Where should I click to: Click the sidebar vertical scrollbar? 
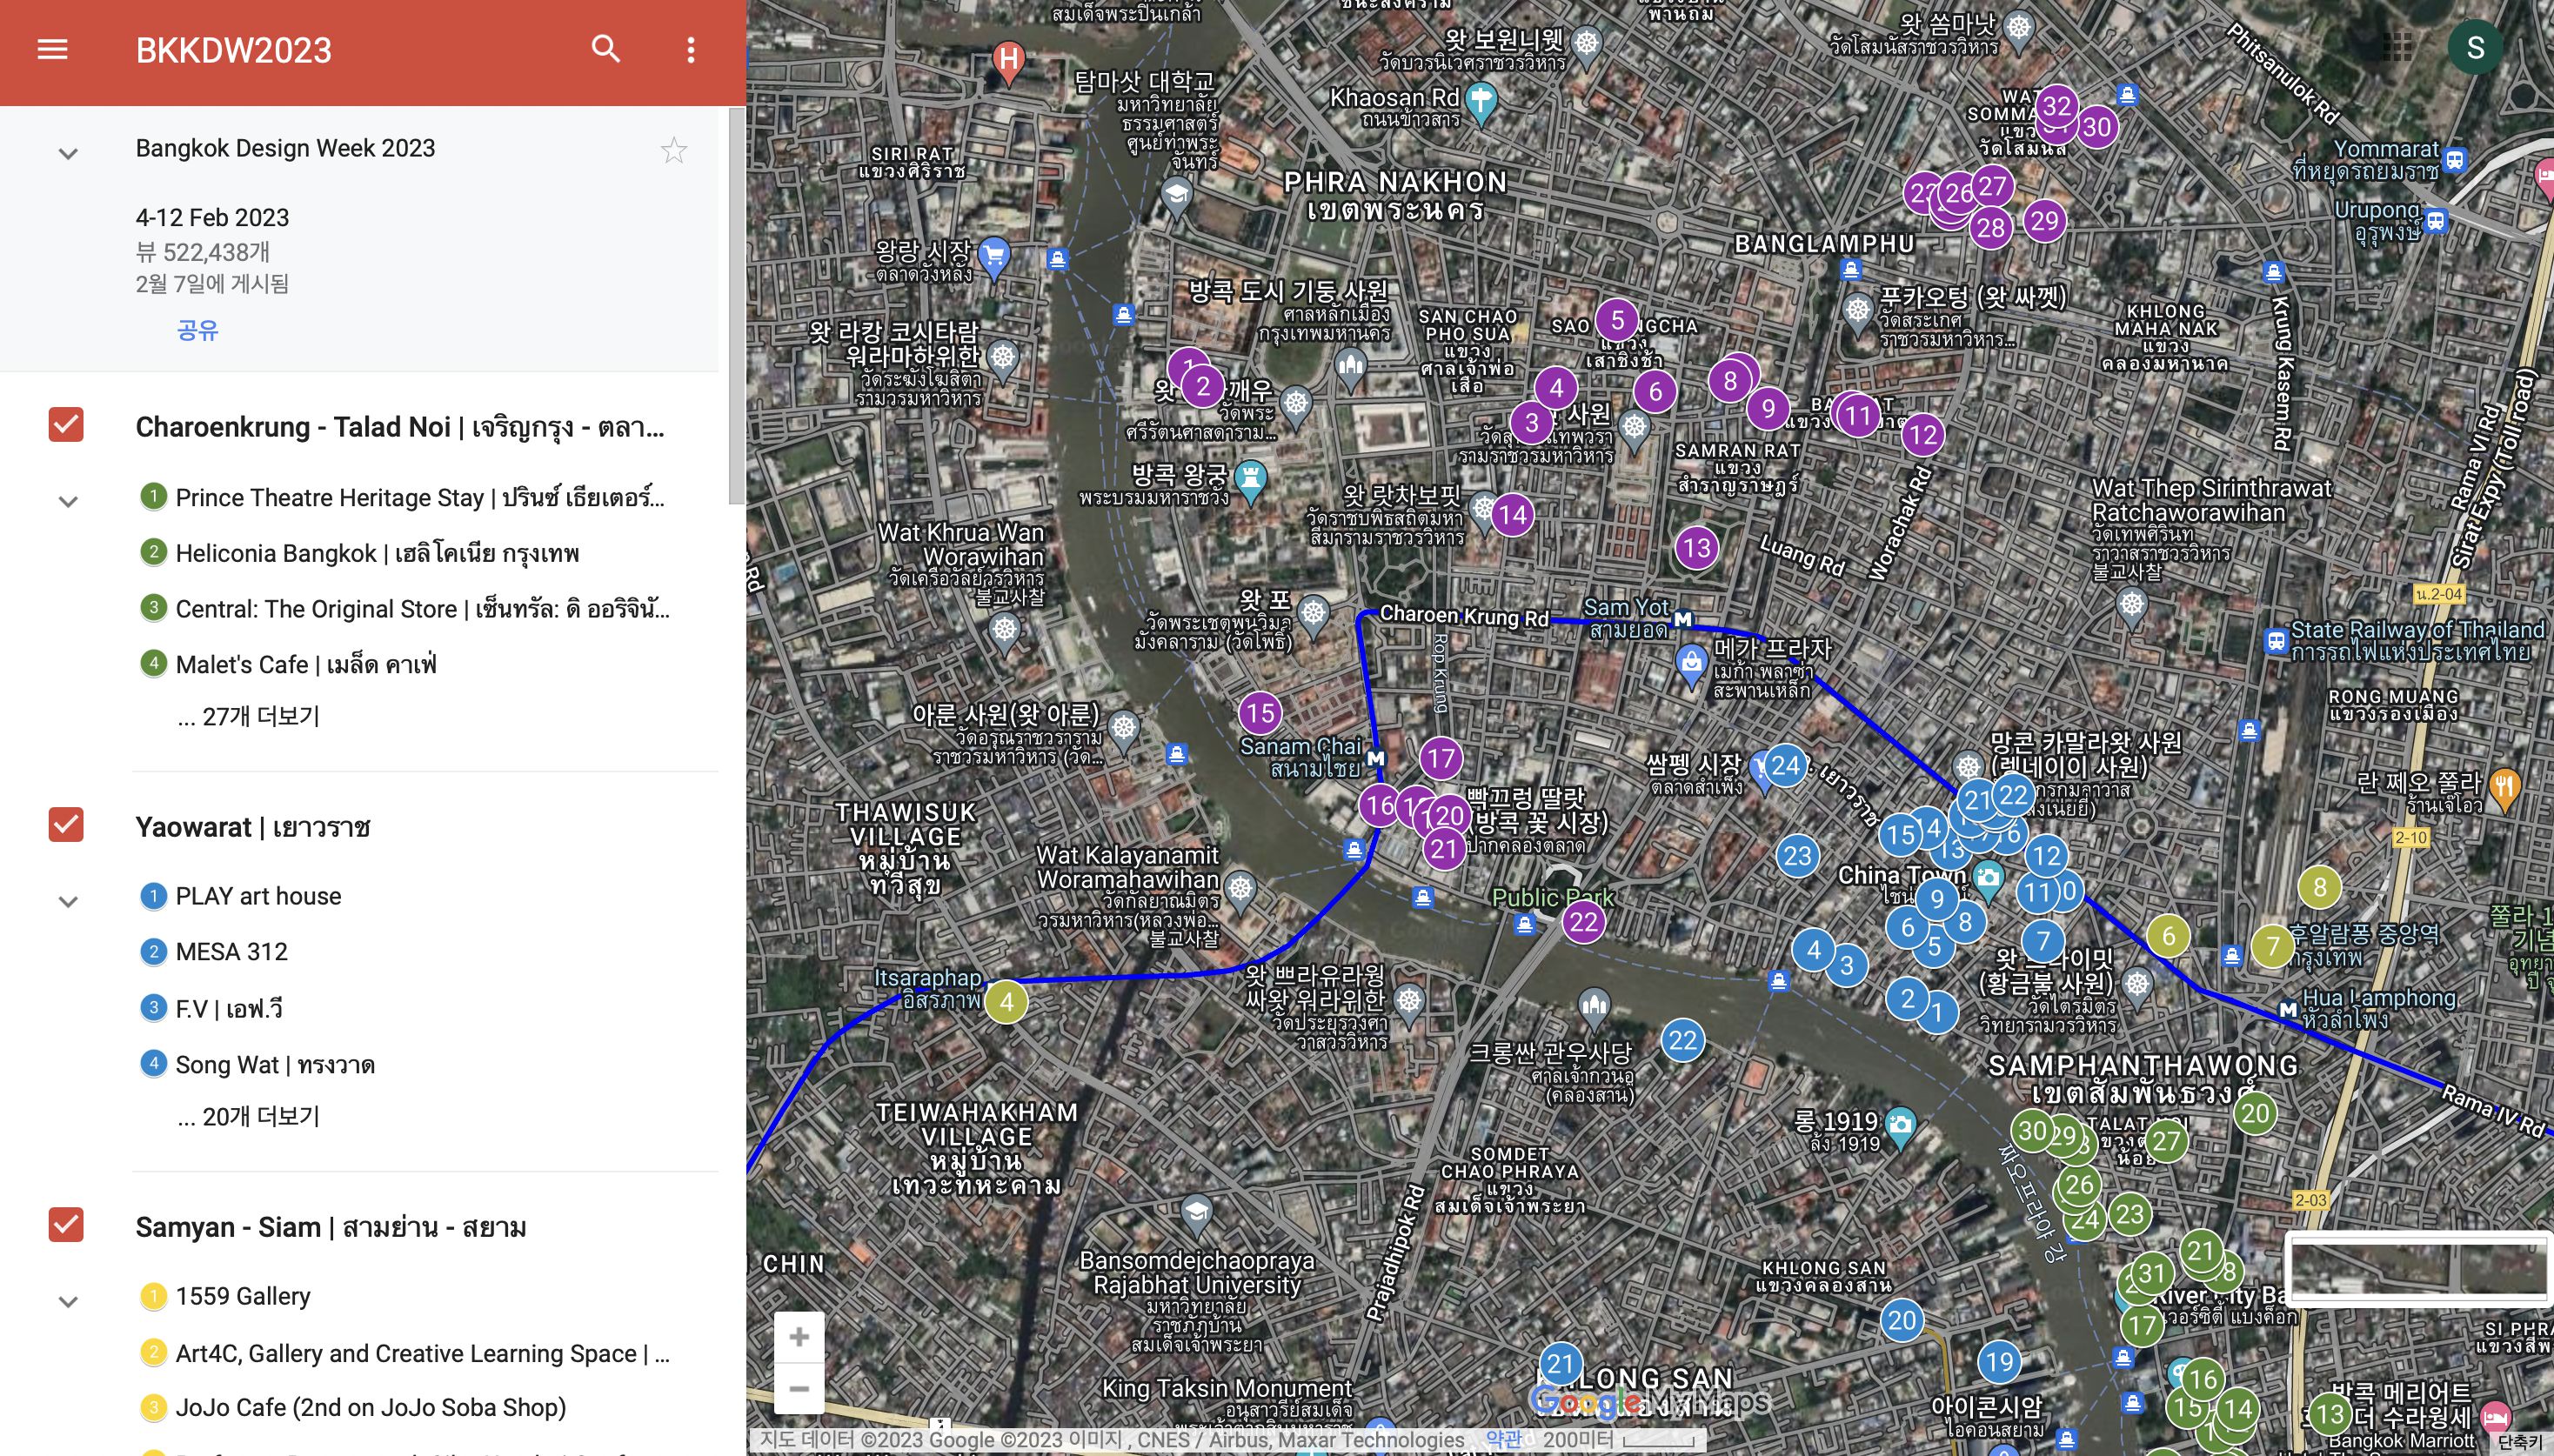tap(737, 305)
